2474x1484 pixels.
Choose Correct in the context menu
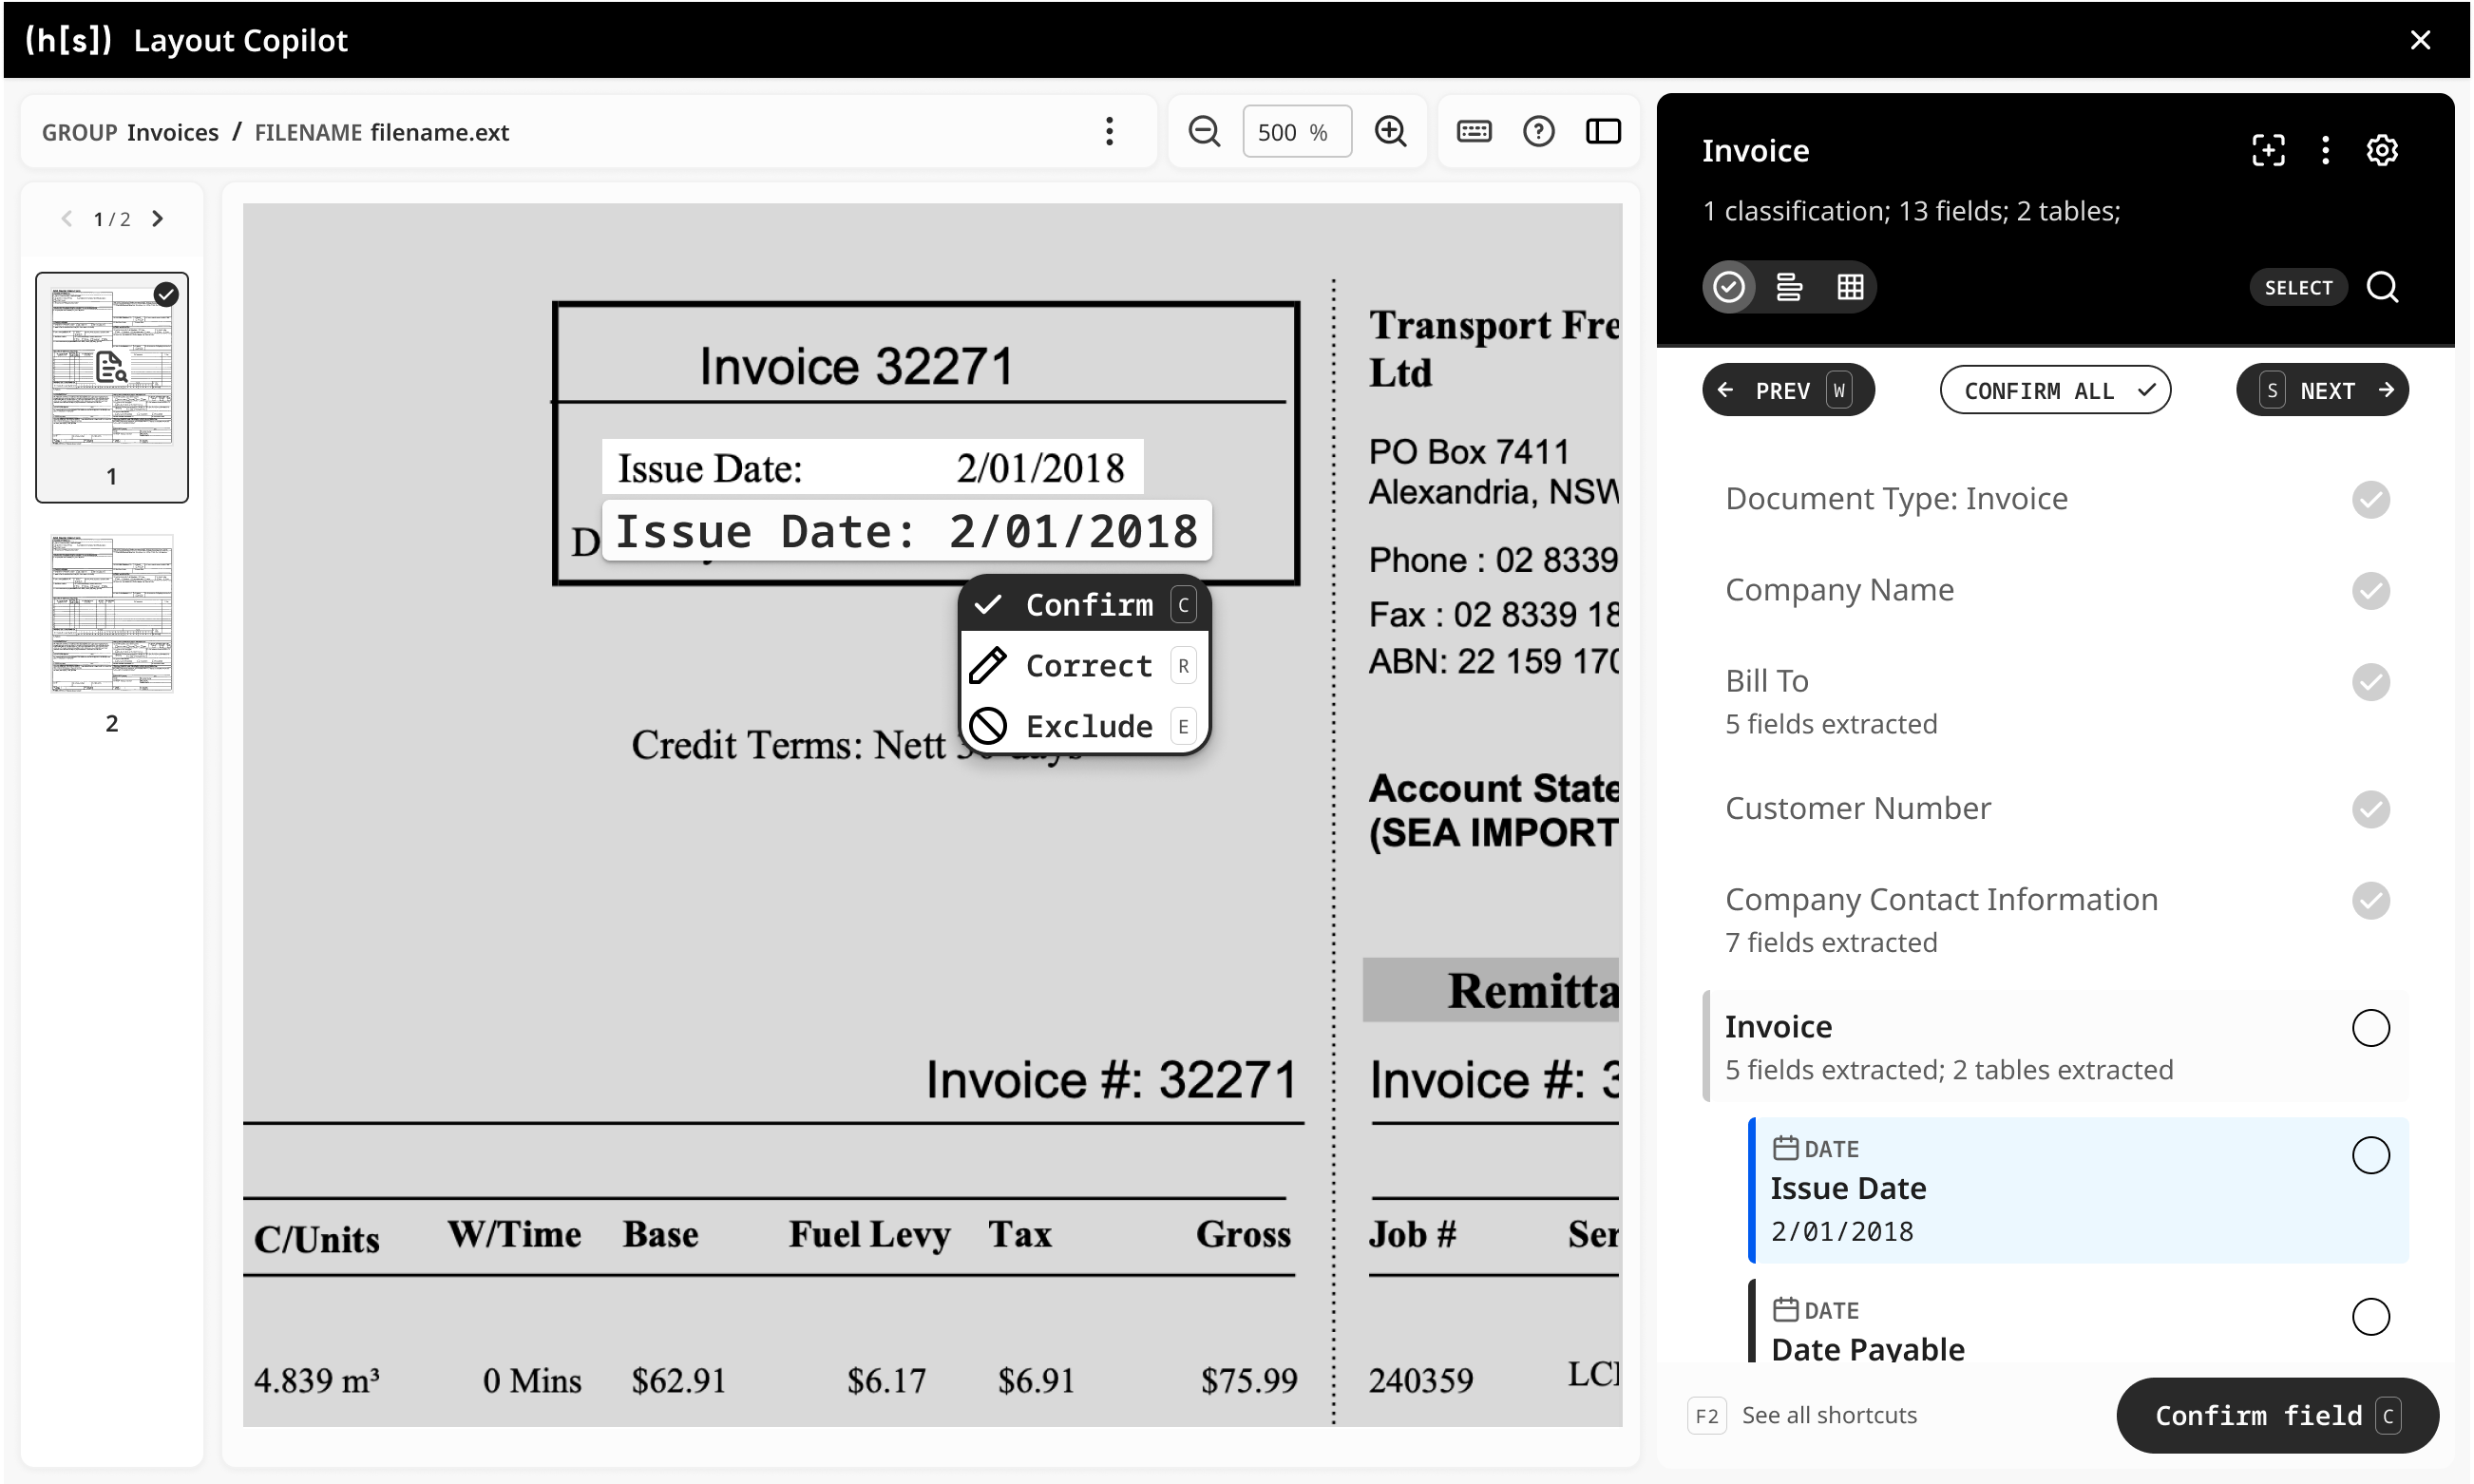(x=1087, y=666)
